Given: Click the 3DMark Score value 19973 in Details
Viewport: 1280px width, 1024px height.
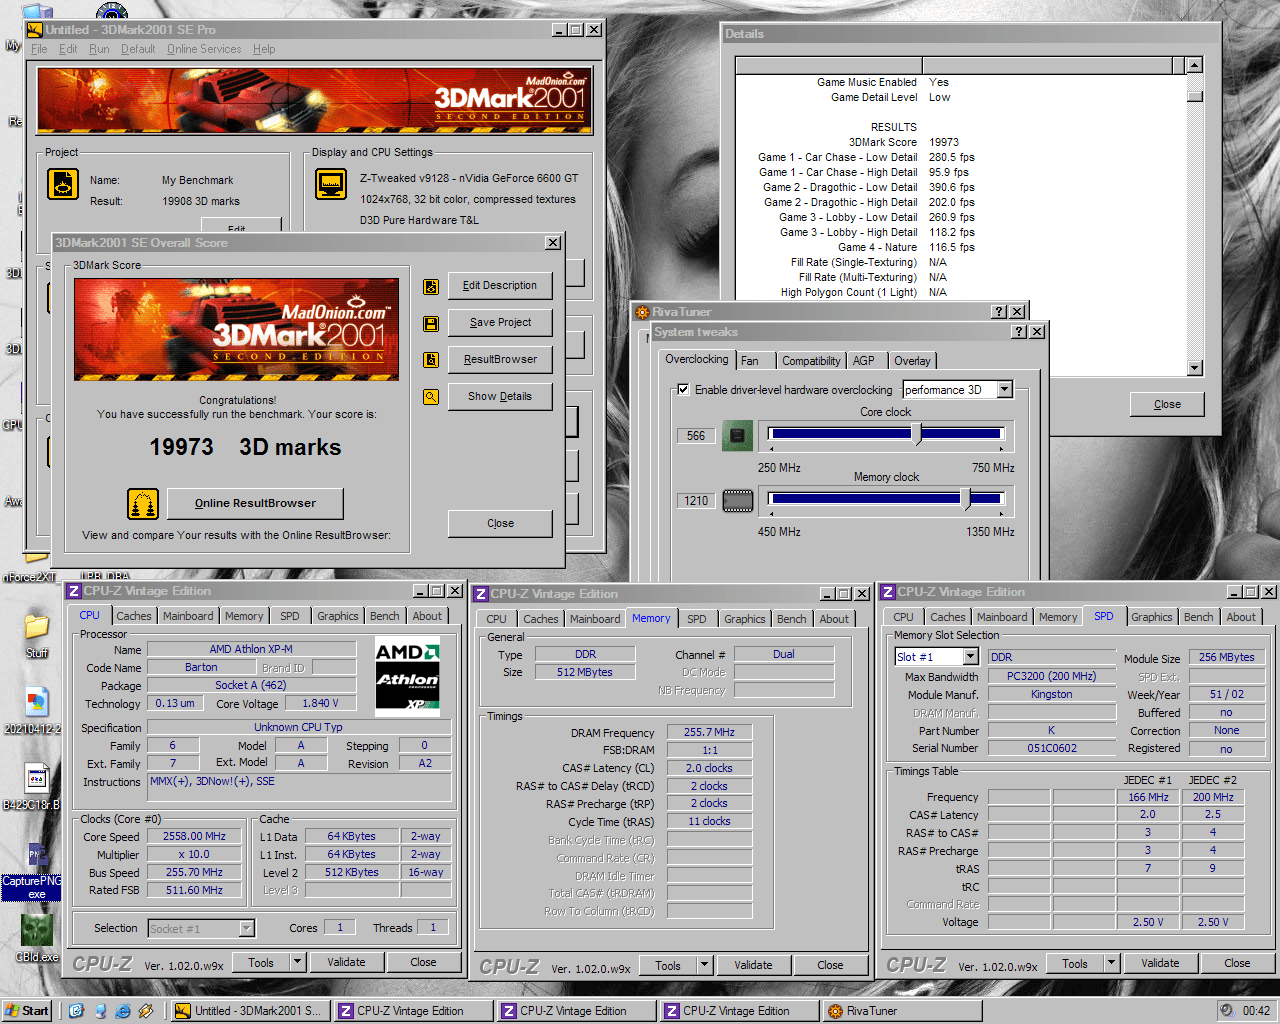Looking at the screenshot, I should (943, 142).
